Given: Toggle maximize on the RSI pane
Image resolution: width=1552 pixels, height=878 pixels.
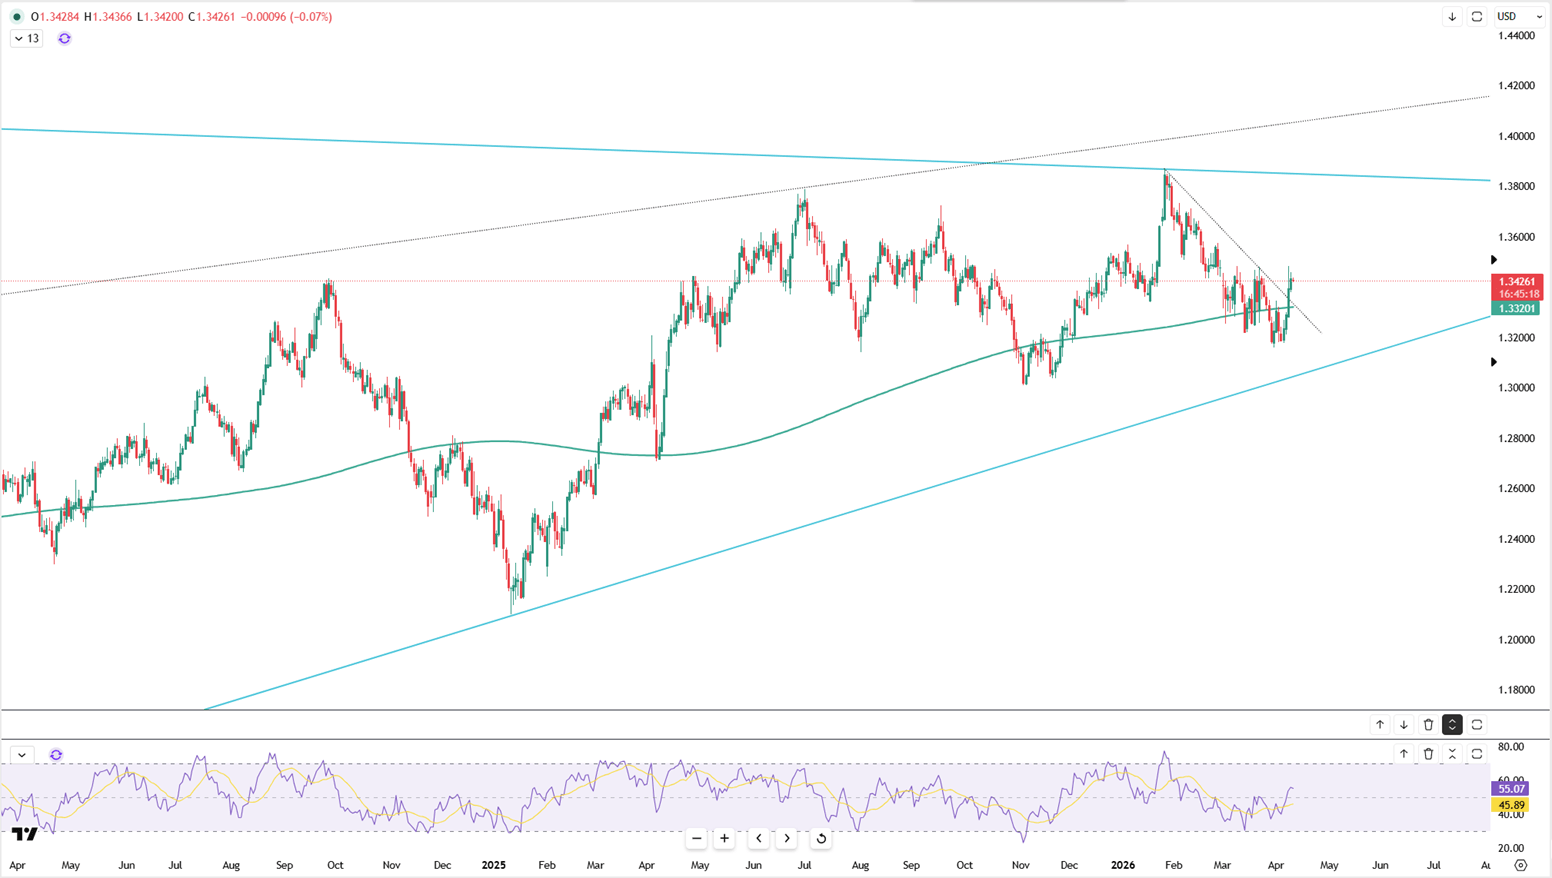Looking at the screenshot, I should pyautogui.click(x=1477, y=754).
